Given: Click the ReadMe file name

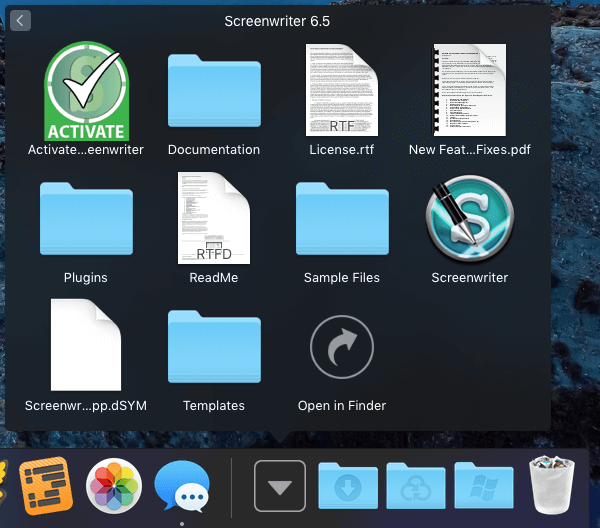Looking at the screenshot, I should (214, 277).
